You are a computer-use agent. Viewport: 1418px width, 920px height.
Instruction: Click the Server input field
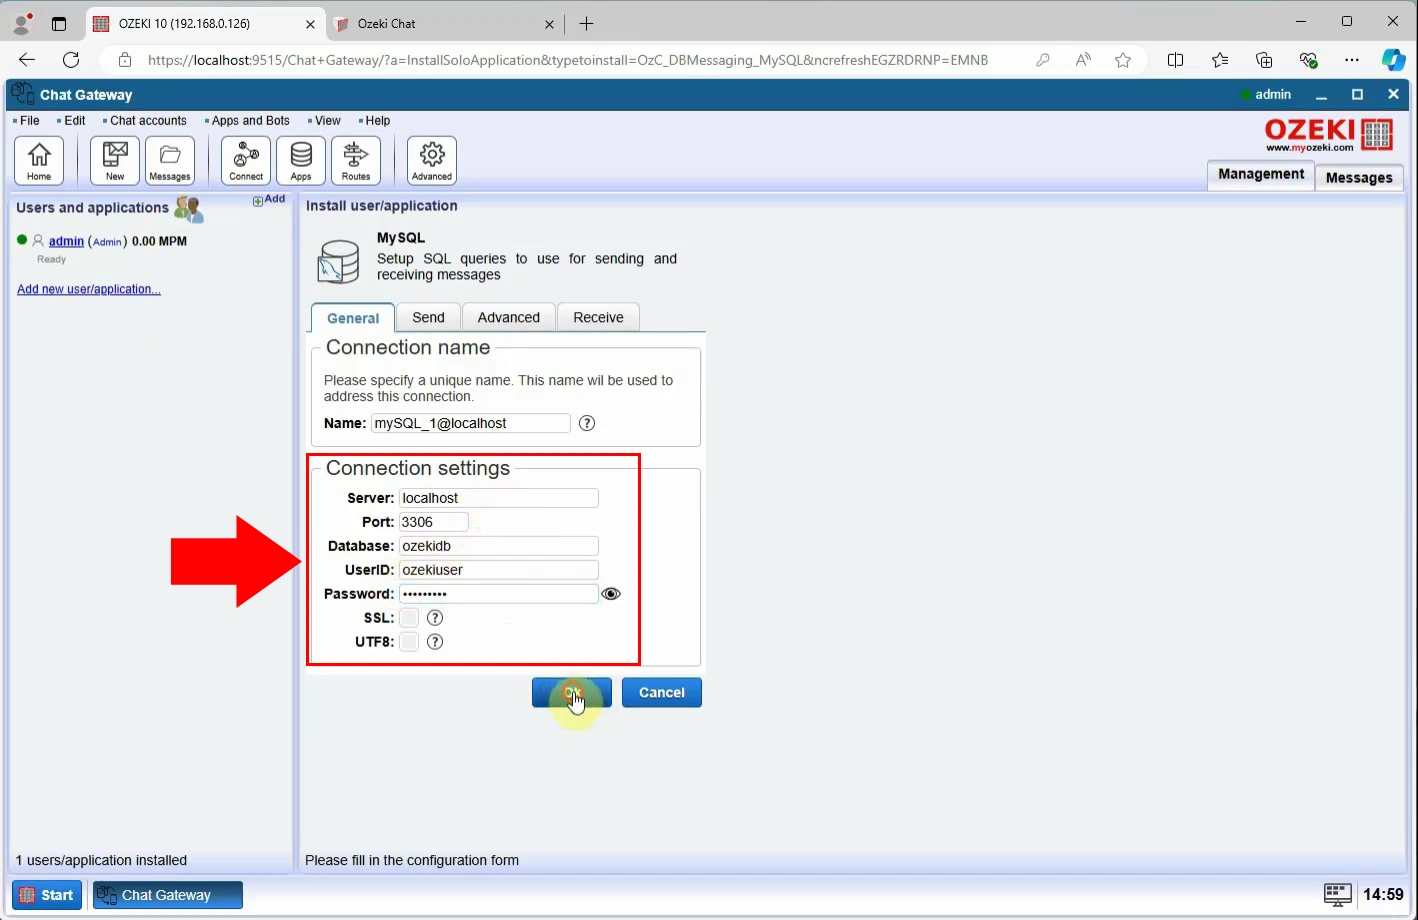[x=499, y=498]
